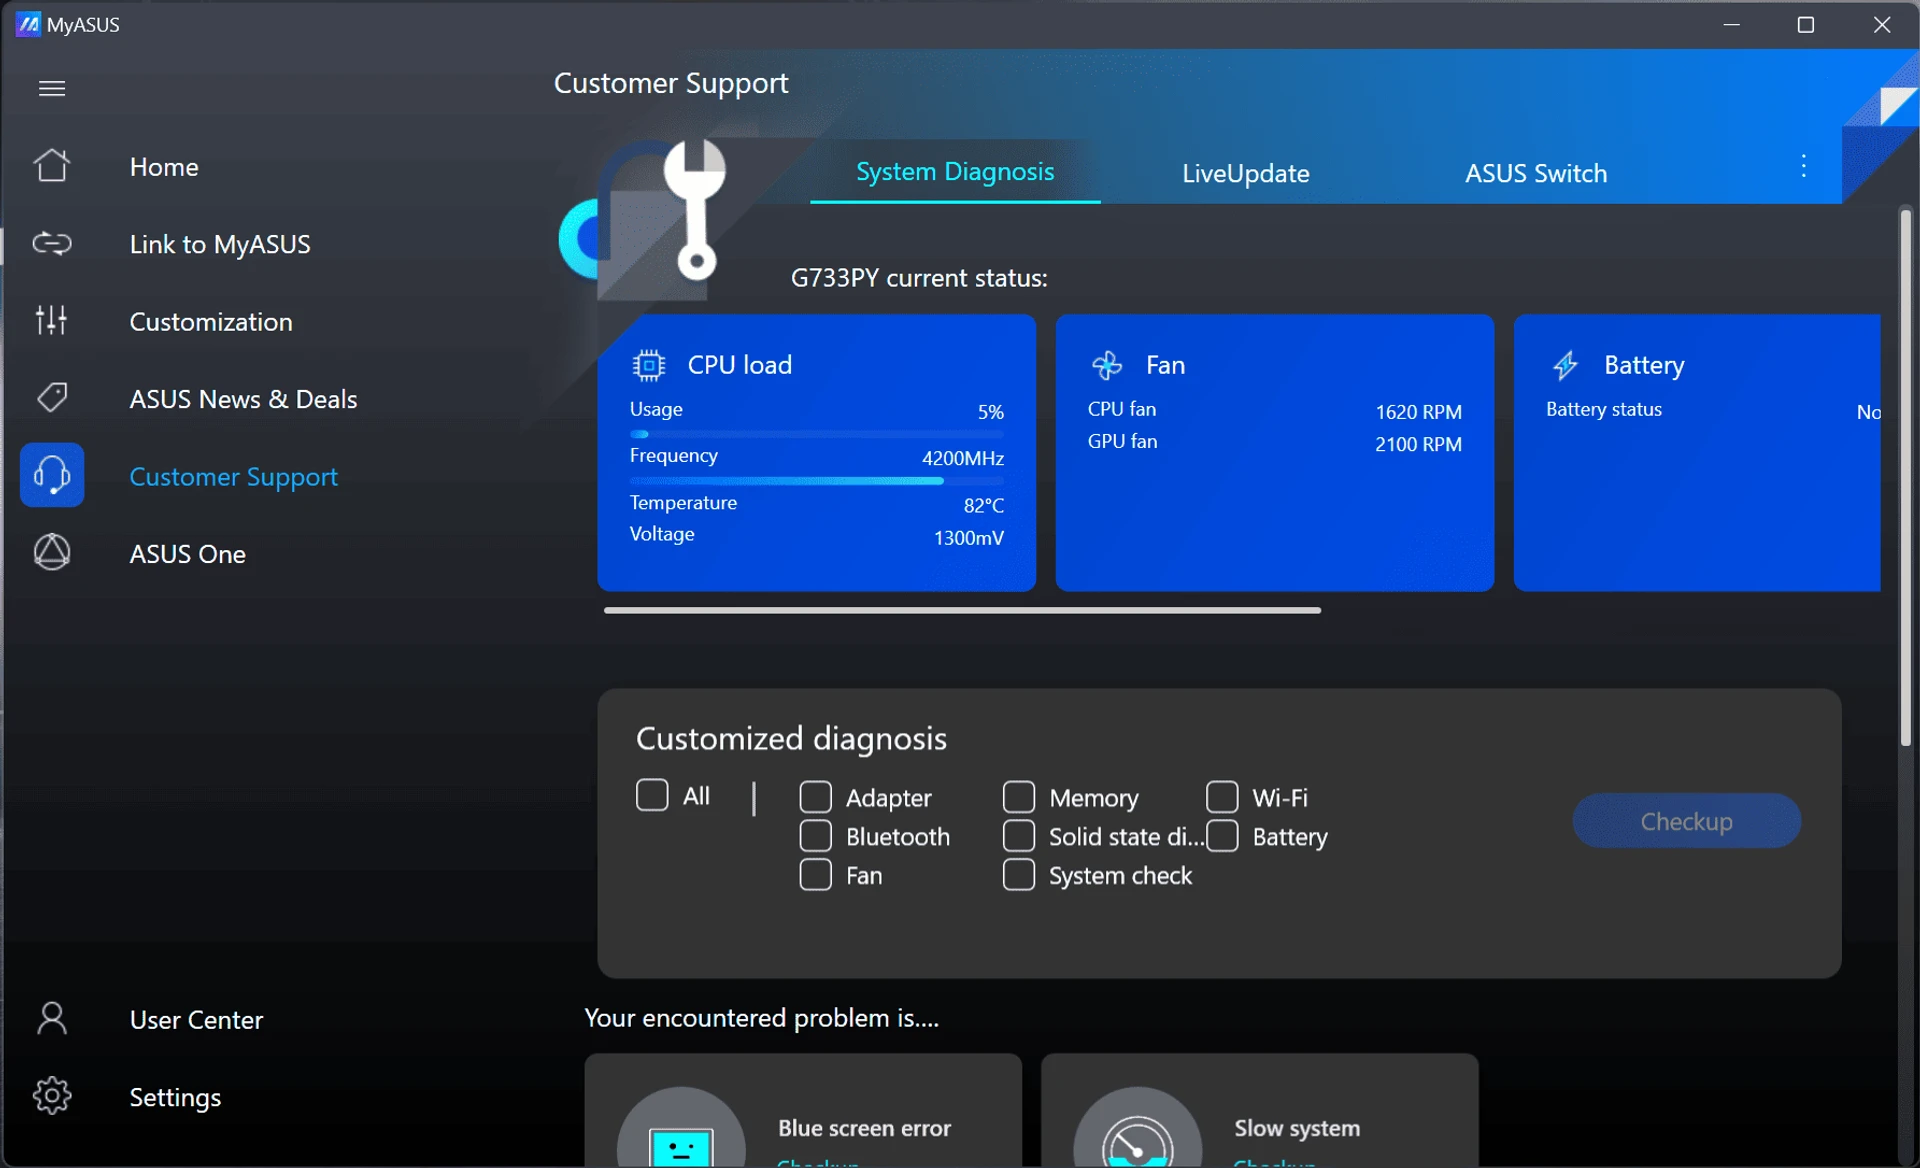Screen dimensions: 1920x1168
Task: Check the Battery diagnosis checkbox
Action: [x=1222, y=836]
